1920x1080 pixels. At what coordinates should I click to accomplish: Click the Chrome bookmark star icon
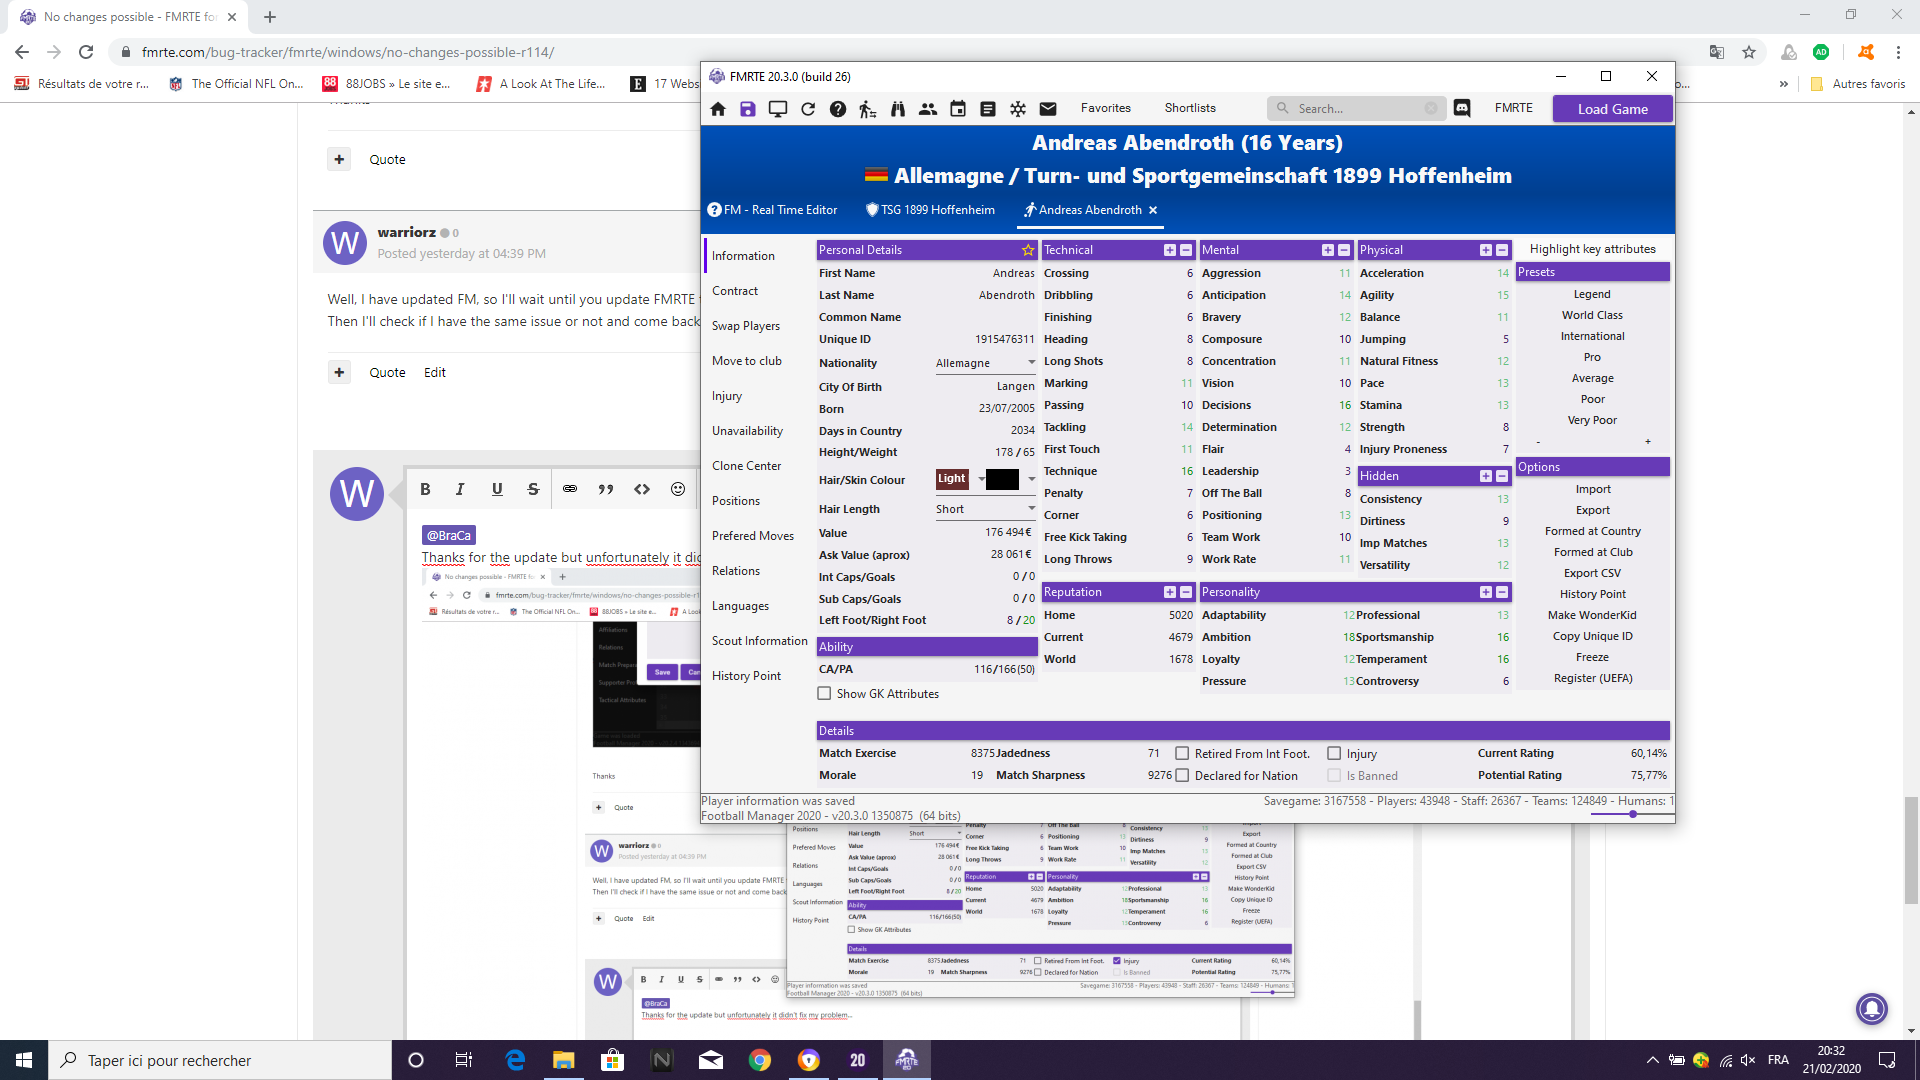(1749, 52)
